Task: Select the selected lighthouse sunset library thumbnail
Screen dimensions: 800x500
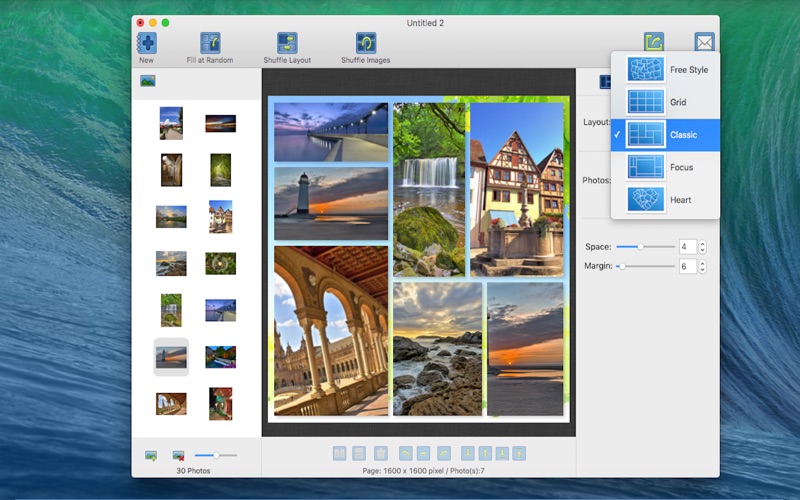Action: pyautogui.click(x=171, y=357)
